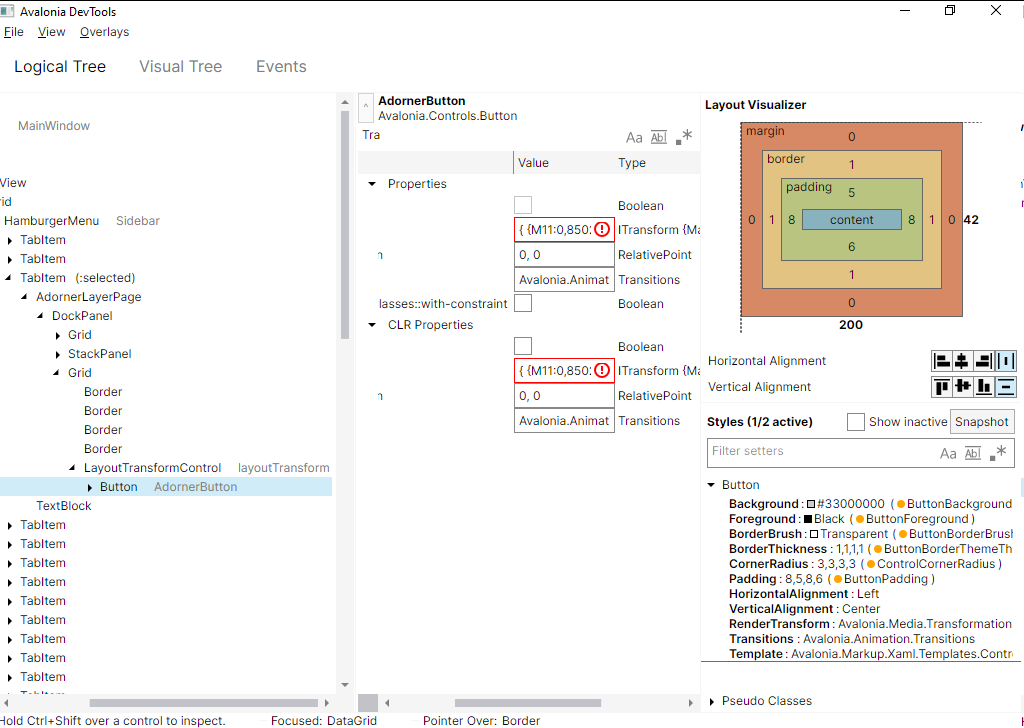This screenshot has height=728, width=1024.
Task: Expand the StackPanel tree node
Action: coord(58,353)
